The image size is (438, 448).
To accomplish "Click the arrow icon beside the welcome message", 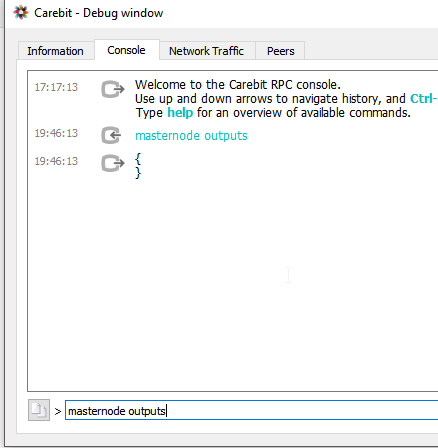I will (113, 89).
